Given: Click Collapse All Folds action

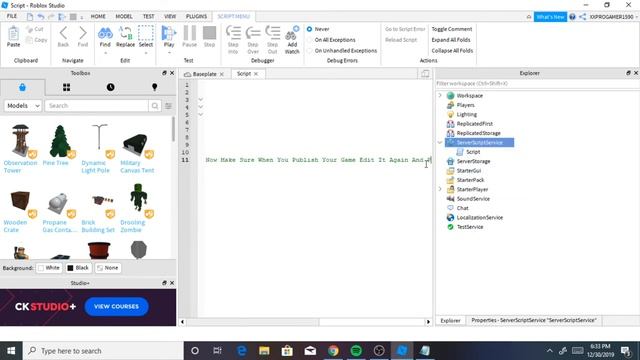Looking at the screenshot, I should pos(452,51).
